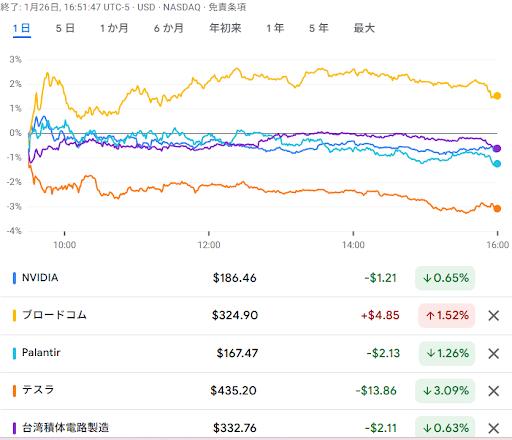Open the 免責条項 disclaimer link

[x=227, y=7]
